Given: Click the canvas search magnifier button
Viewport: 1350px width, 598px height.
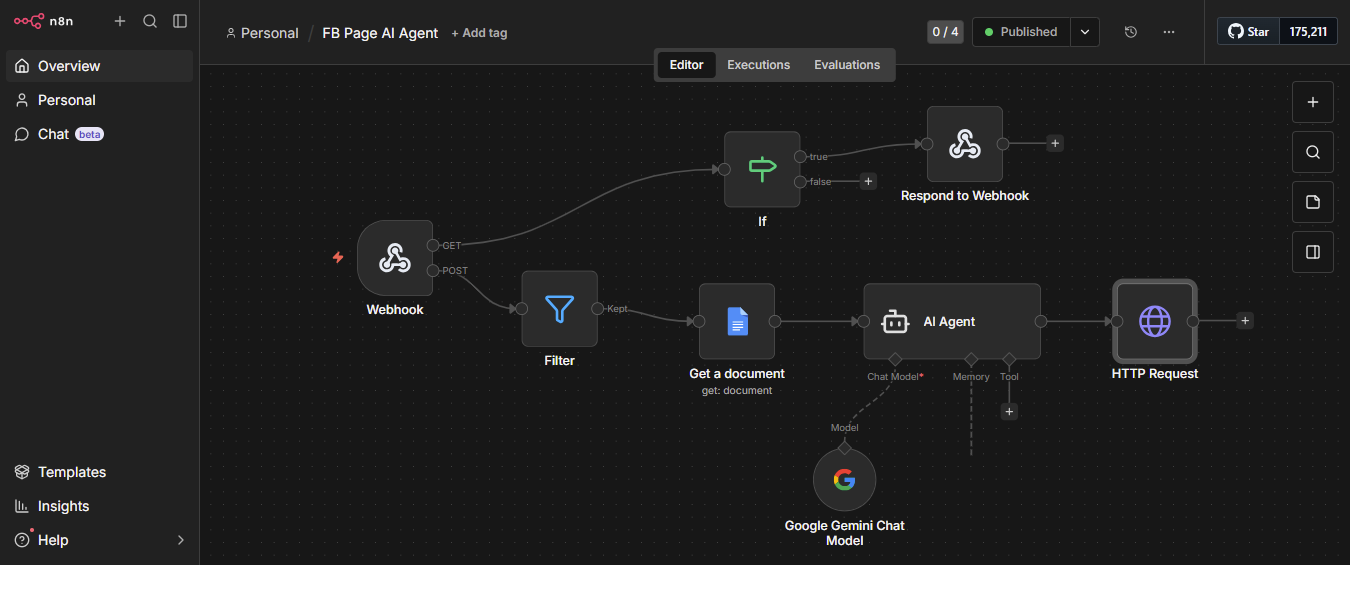Looking at the screenshot, I should (x=1313, y=152).
